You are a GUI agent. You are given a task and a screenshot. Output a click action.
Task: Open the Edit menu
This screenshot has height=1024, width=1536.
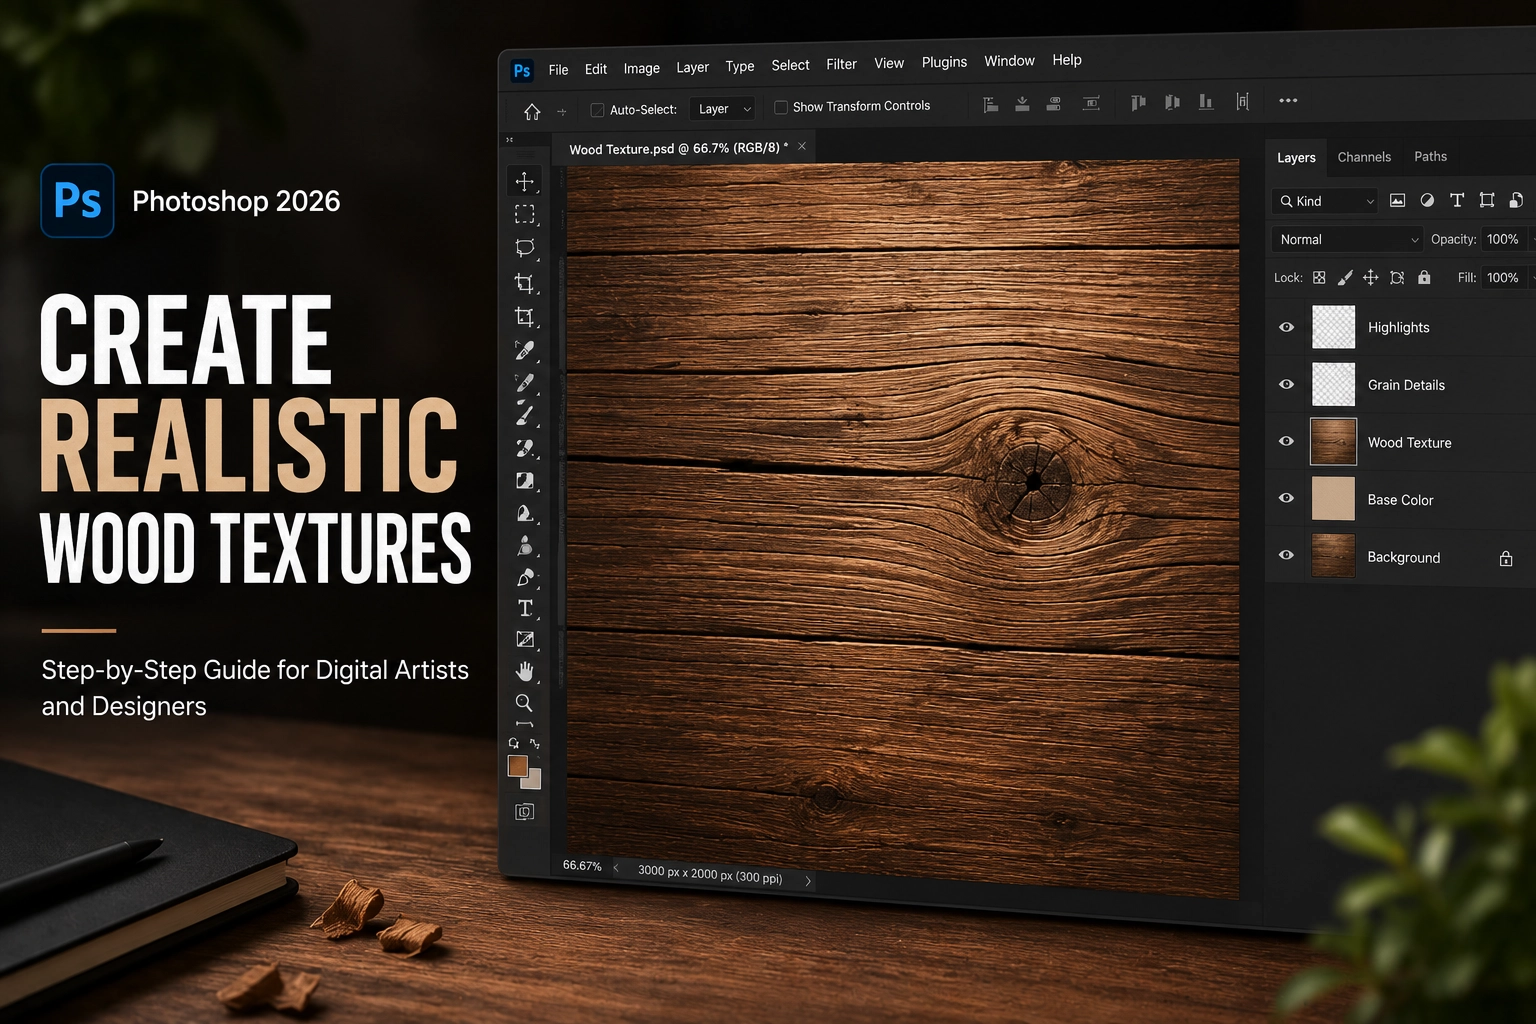click(x=596, y=69)
